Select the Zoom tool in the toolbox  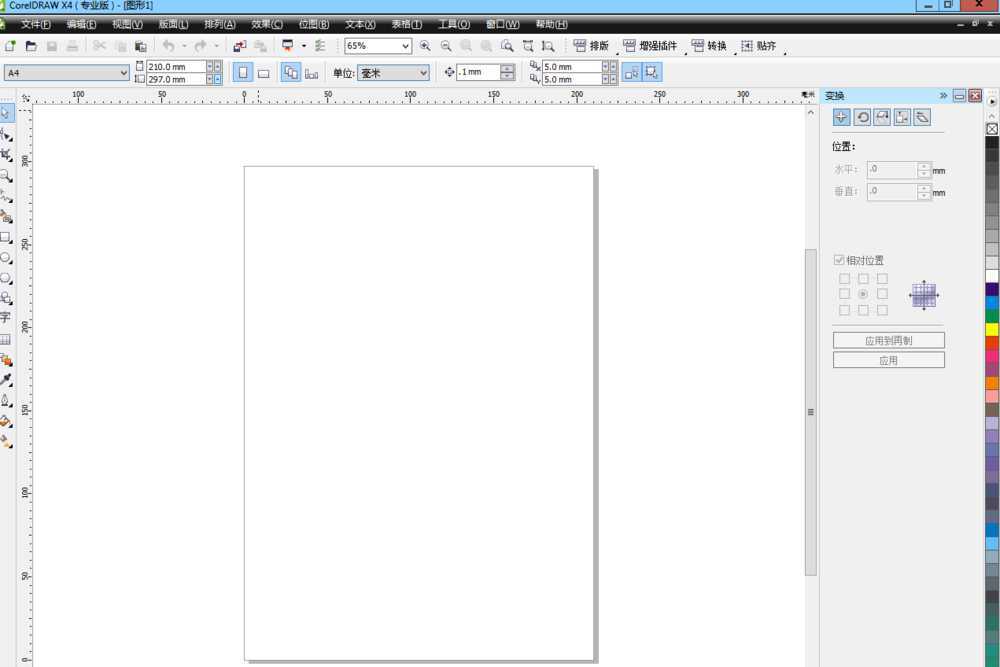coord(6,175)
